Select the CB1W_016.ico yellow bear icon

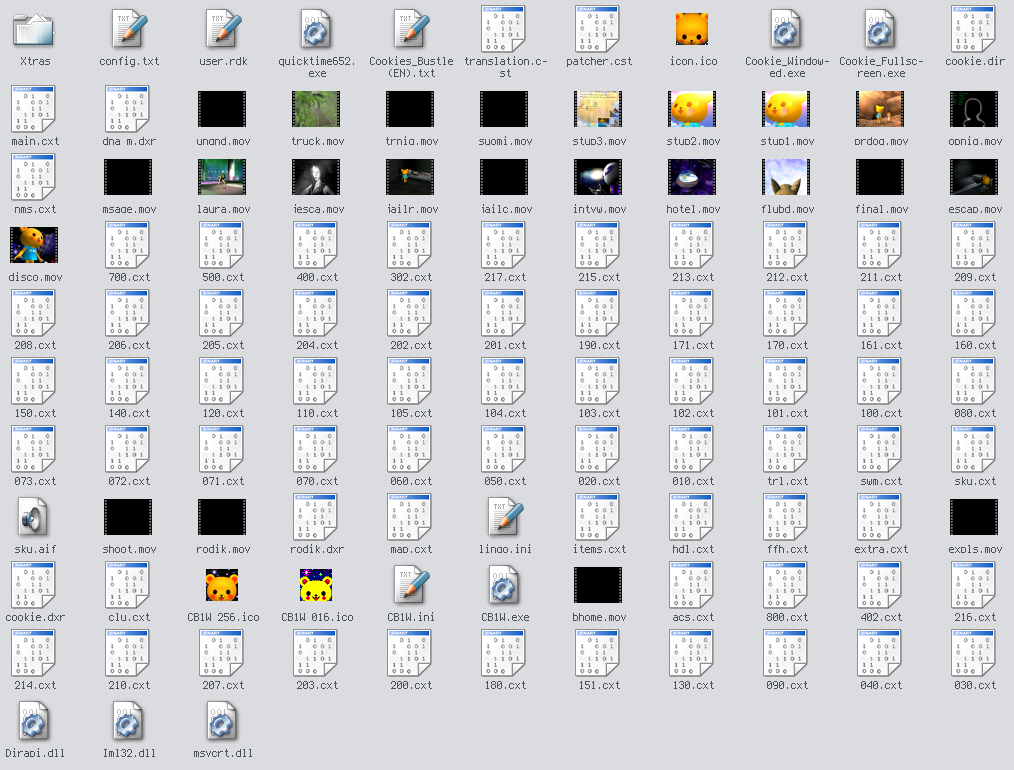[x=316, y=585]
